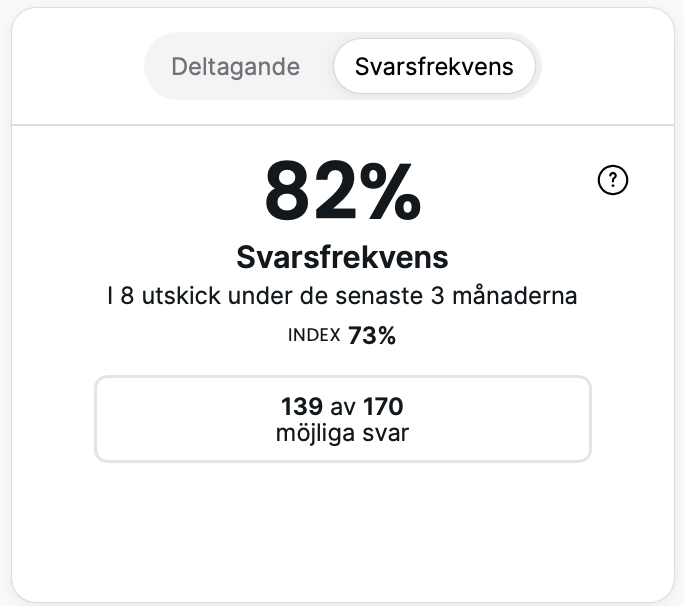Click the 139 av 170 möjliga svar box
Screen dimensions: 684x606
coord(343,419)
